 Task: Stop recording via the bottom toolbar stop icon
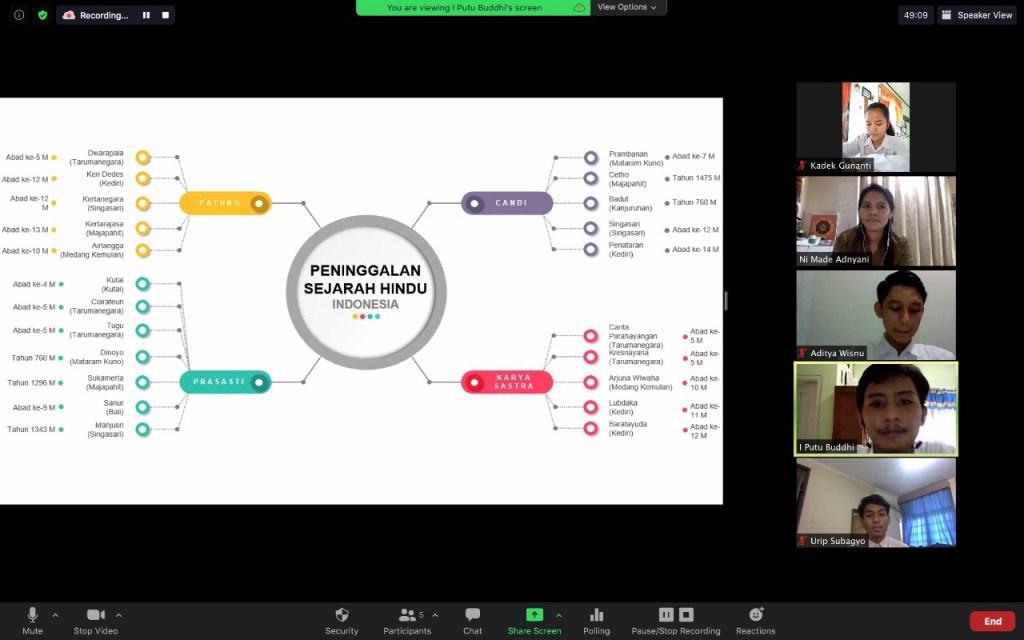tap(686, 615)
